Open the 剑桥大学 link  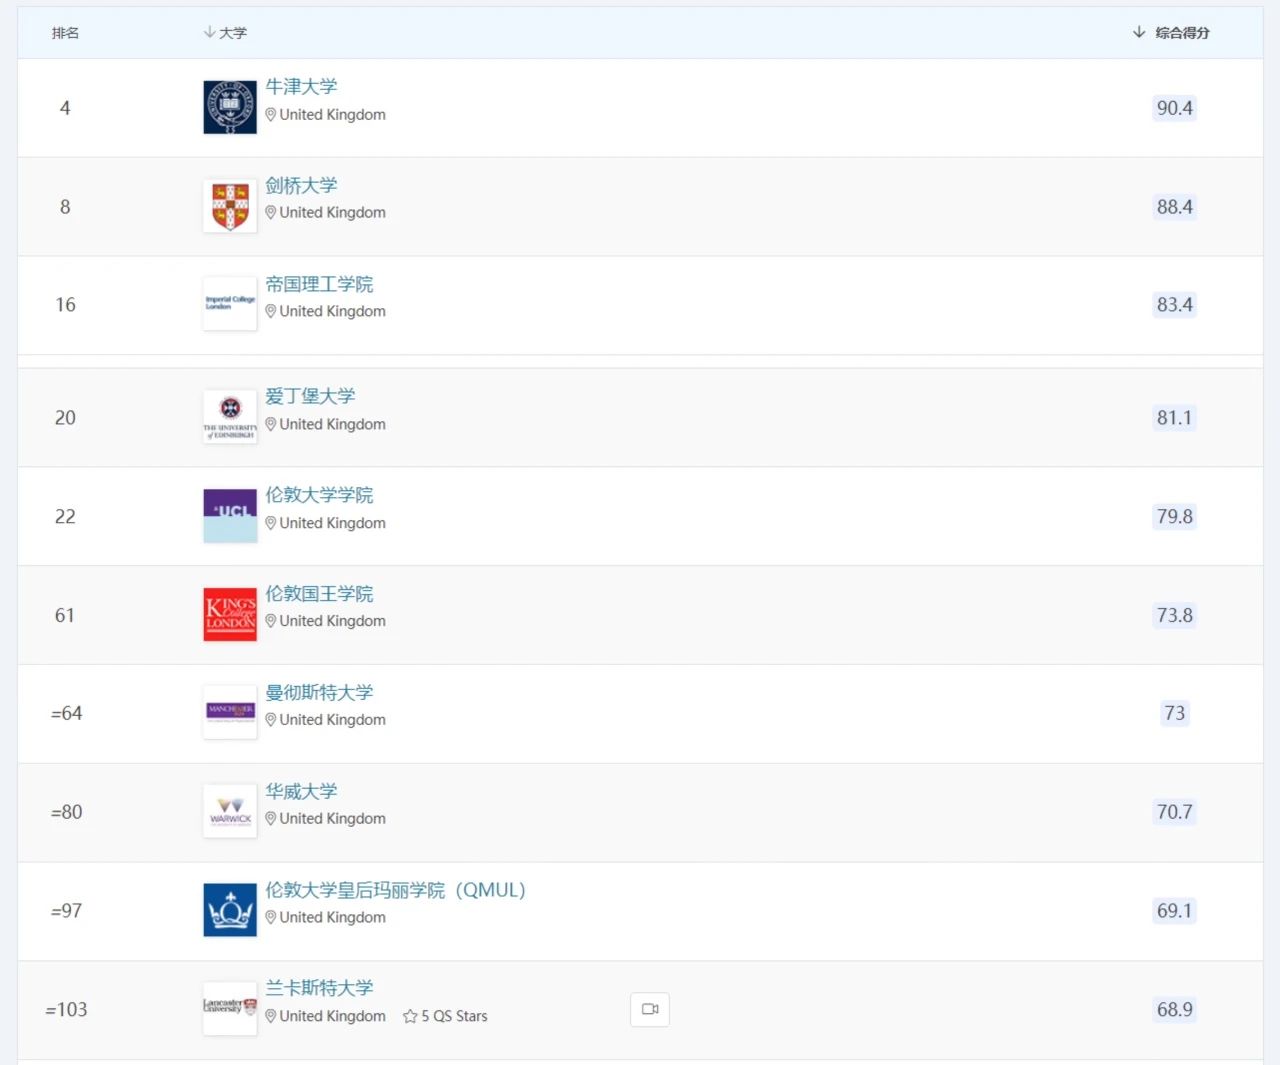click(x=301, y=186)
